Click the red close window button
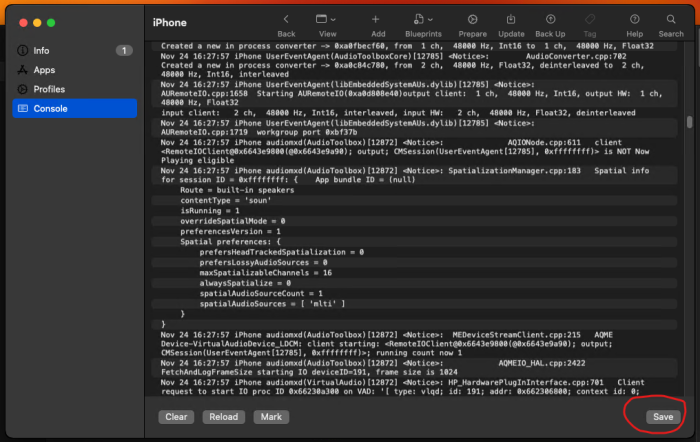The width and height of the screenshot is (700, 442). 23,23
